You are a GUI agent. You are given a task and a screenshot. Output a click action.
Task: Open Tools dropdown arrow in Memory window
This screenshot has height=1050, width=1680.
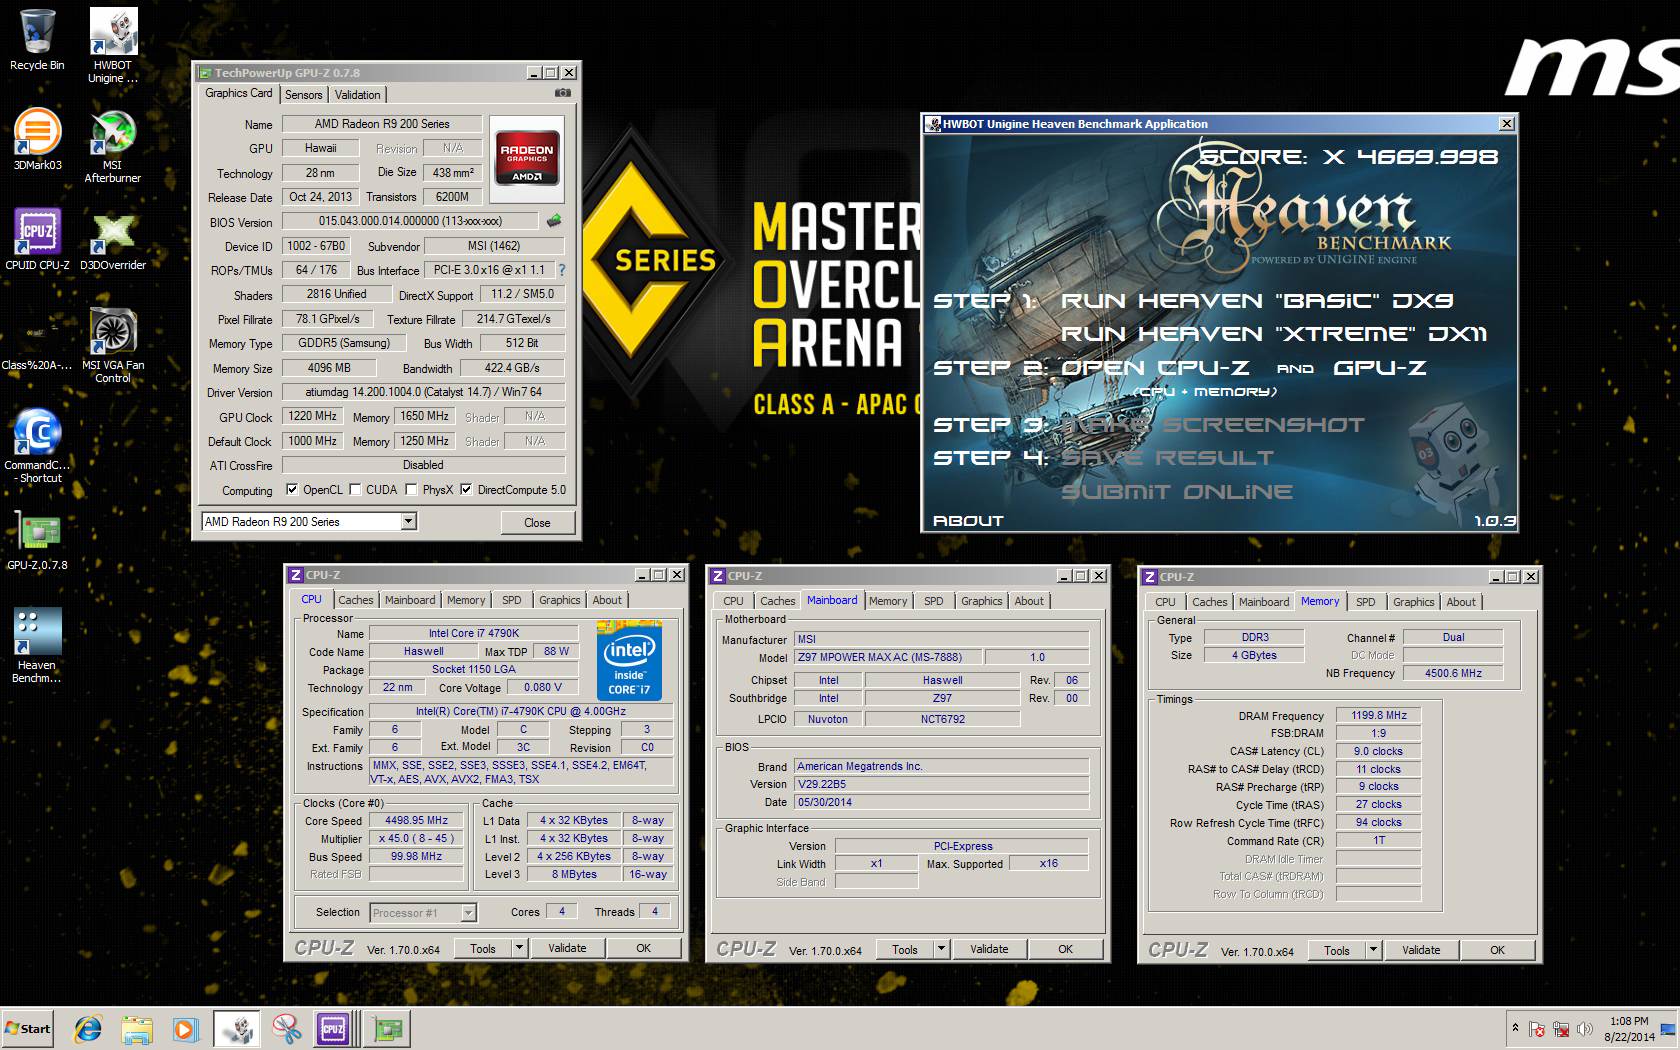(x=1373, y=949)
